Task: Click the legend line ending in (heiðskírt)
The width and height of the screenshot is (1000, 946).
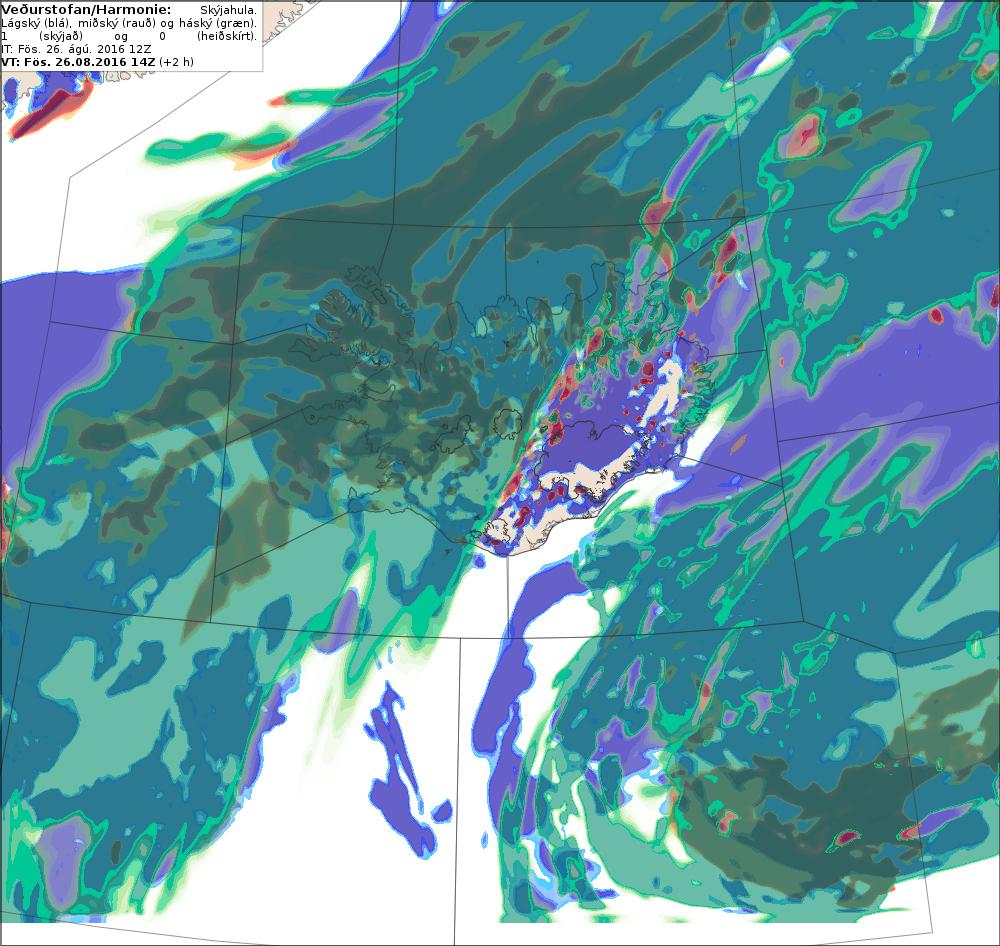Action: (x=129, y=36)
